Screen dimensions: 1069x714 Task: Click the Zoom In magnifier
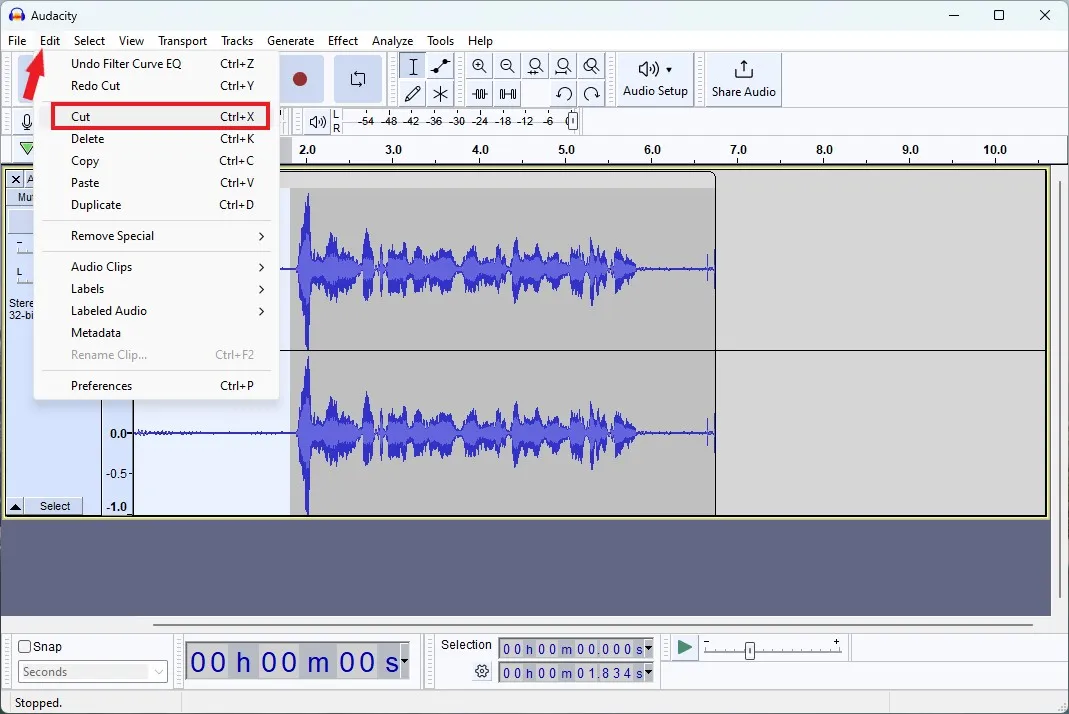coord(480,67)
